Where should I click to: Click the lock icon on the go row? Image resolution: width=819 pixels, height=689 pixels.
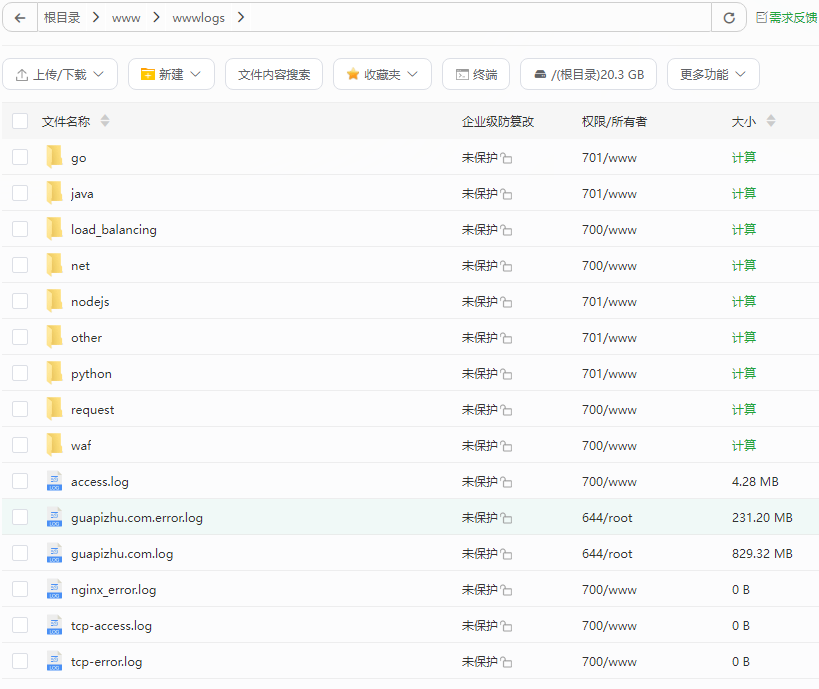[x=506, y=158]
